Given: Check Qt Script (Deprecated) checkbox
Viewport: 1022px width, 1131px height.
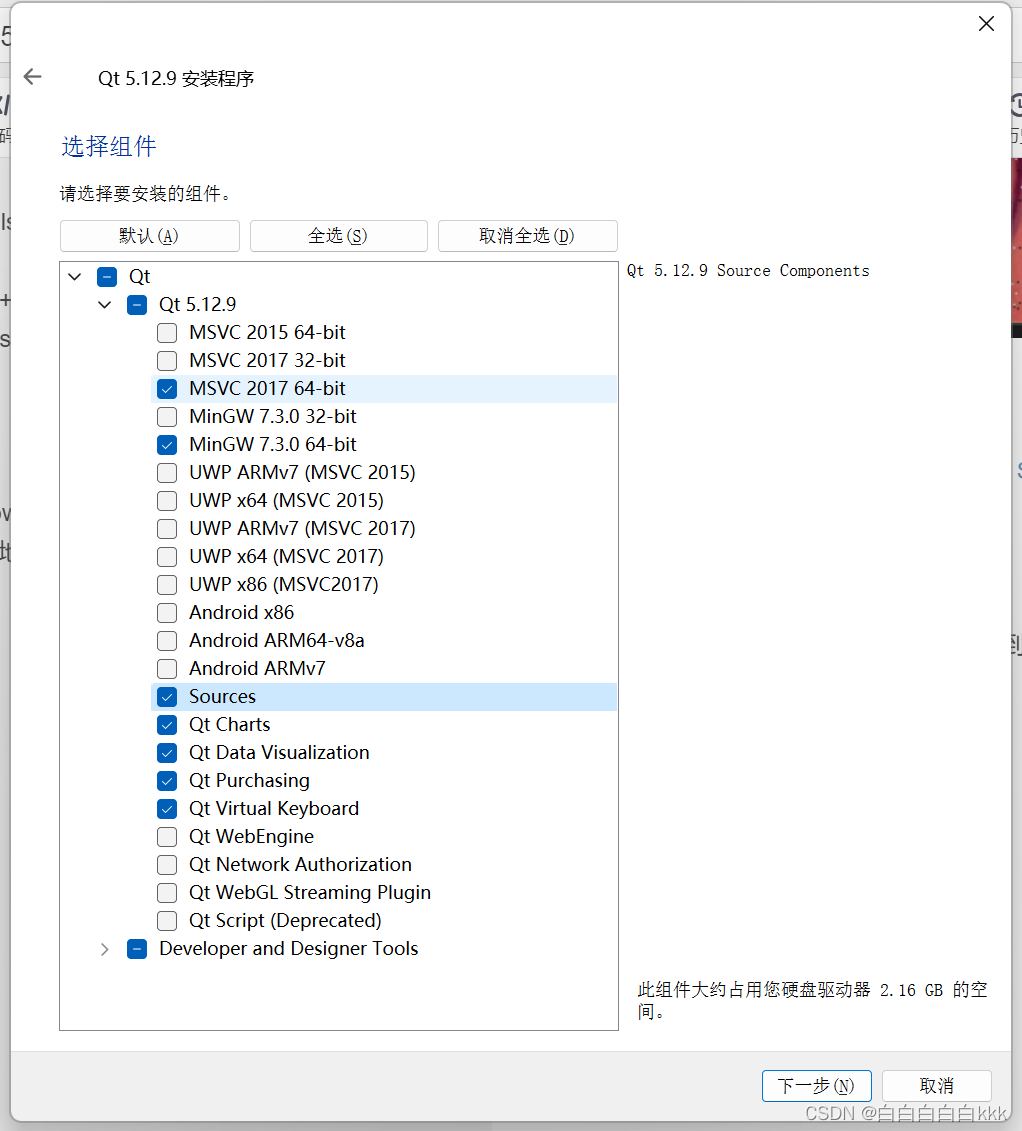Looking at the screenshot, I should (x=167, y=920).
